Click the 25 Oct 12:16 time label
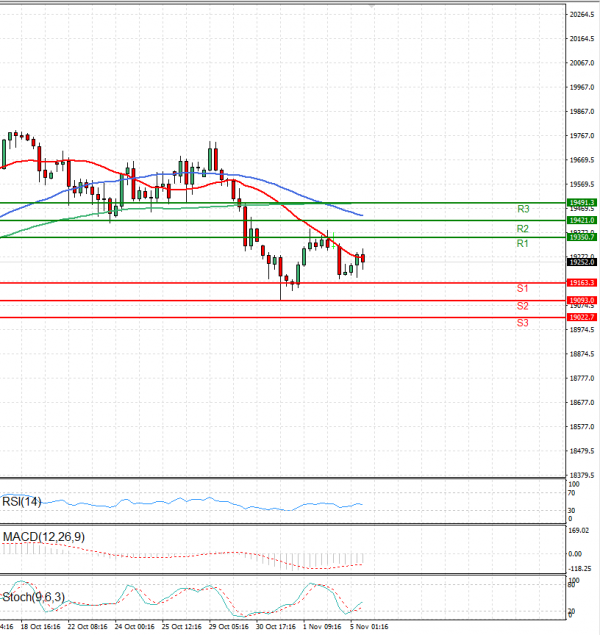Viewport: 600px width, 635px height. (182, 626)
